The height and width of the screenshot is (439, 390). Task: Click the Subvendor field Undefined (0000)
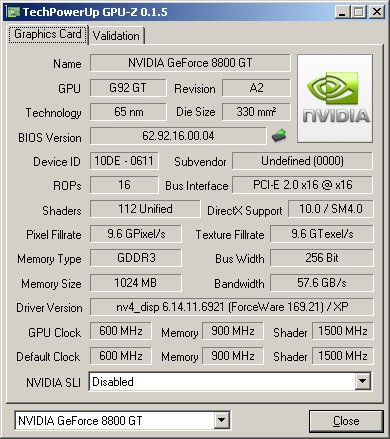[x=302, y=161]
